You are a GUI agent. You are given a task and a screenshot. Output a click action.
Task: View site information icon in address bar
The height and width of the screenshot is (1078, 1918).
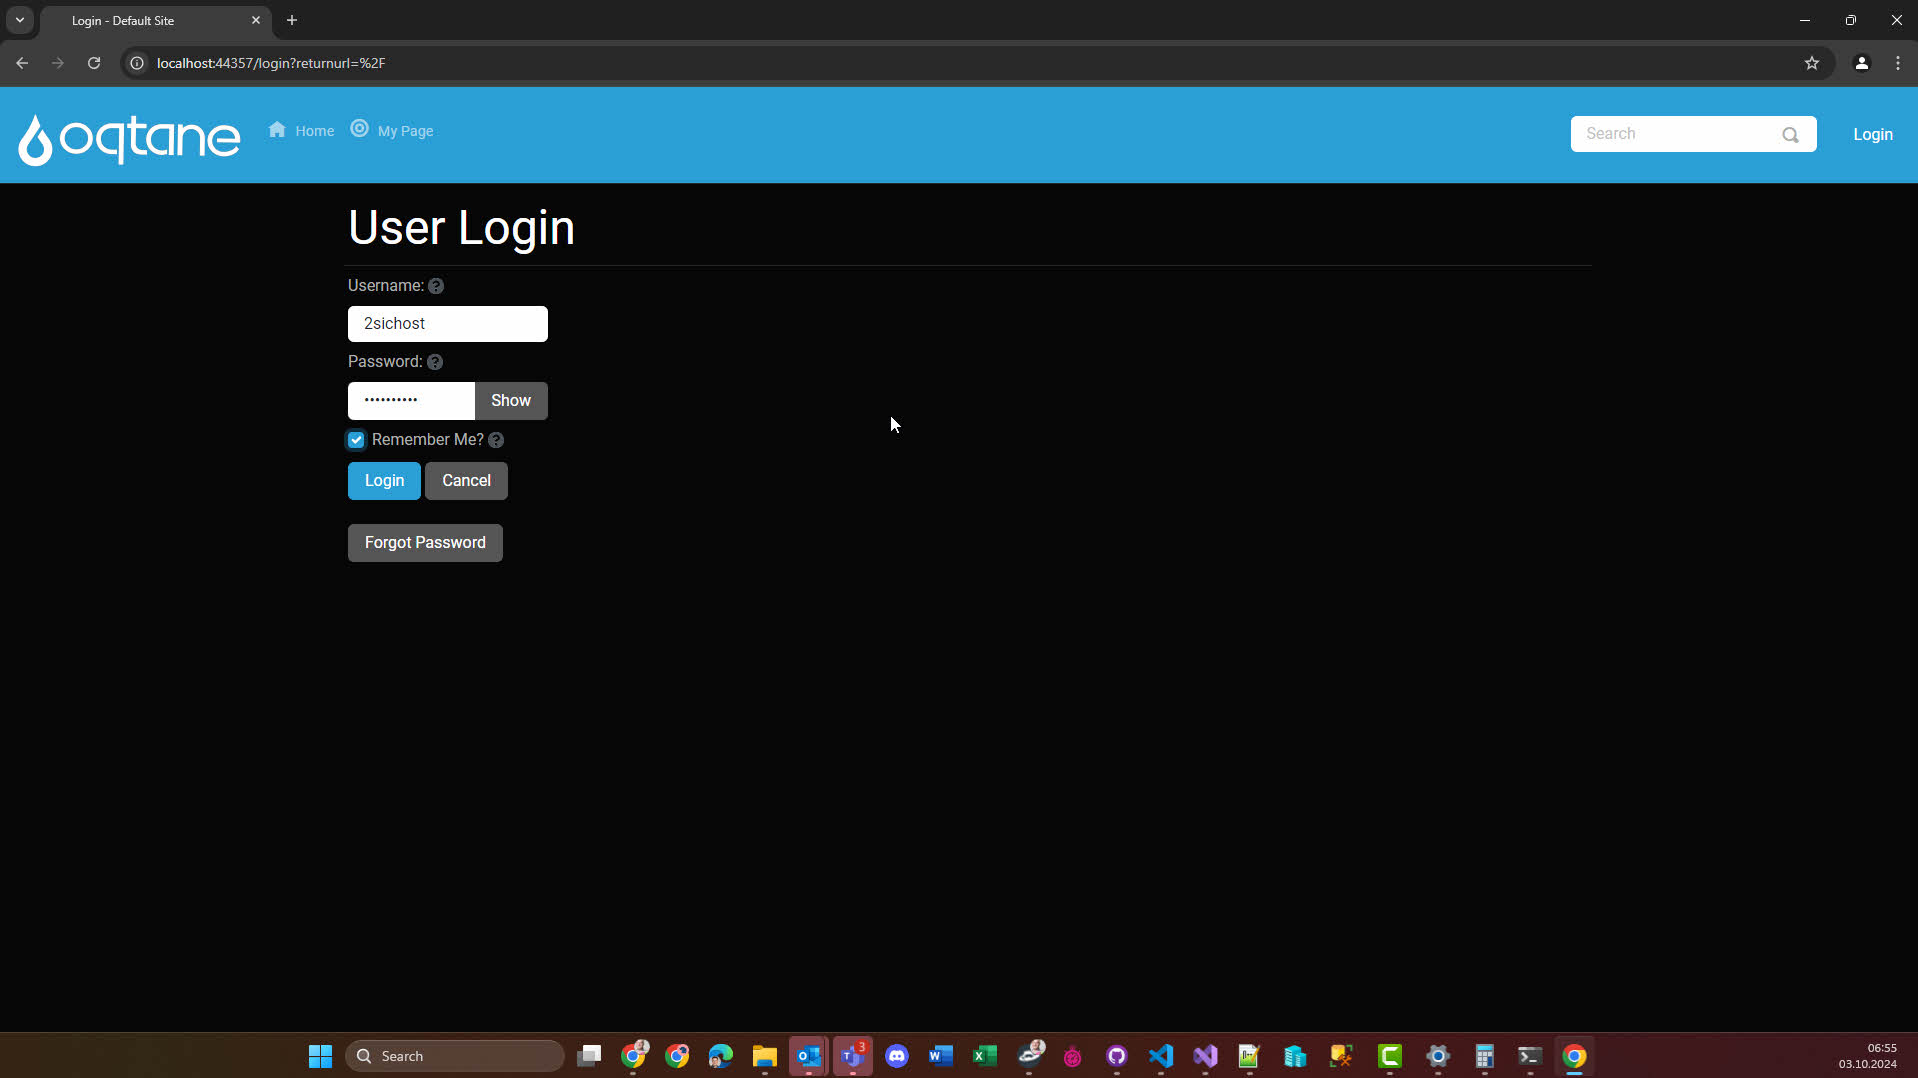click(x=138, y=63)
